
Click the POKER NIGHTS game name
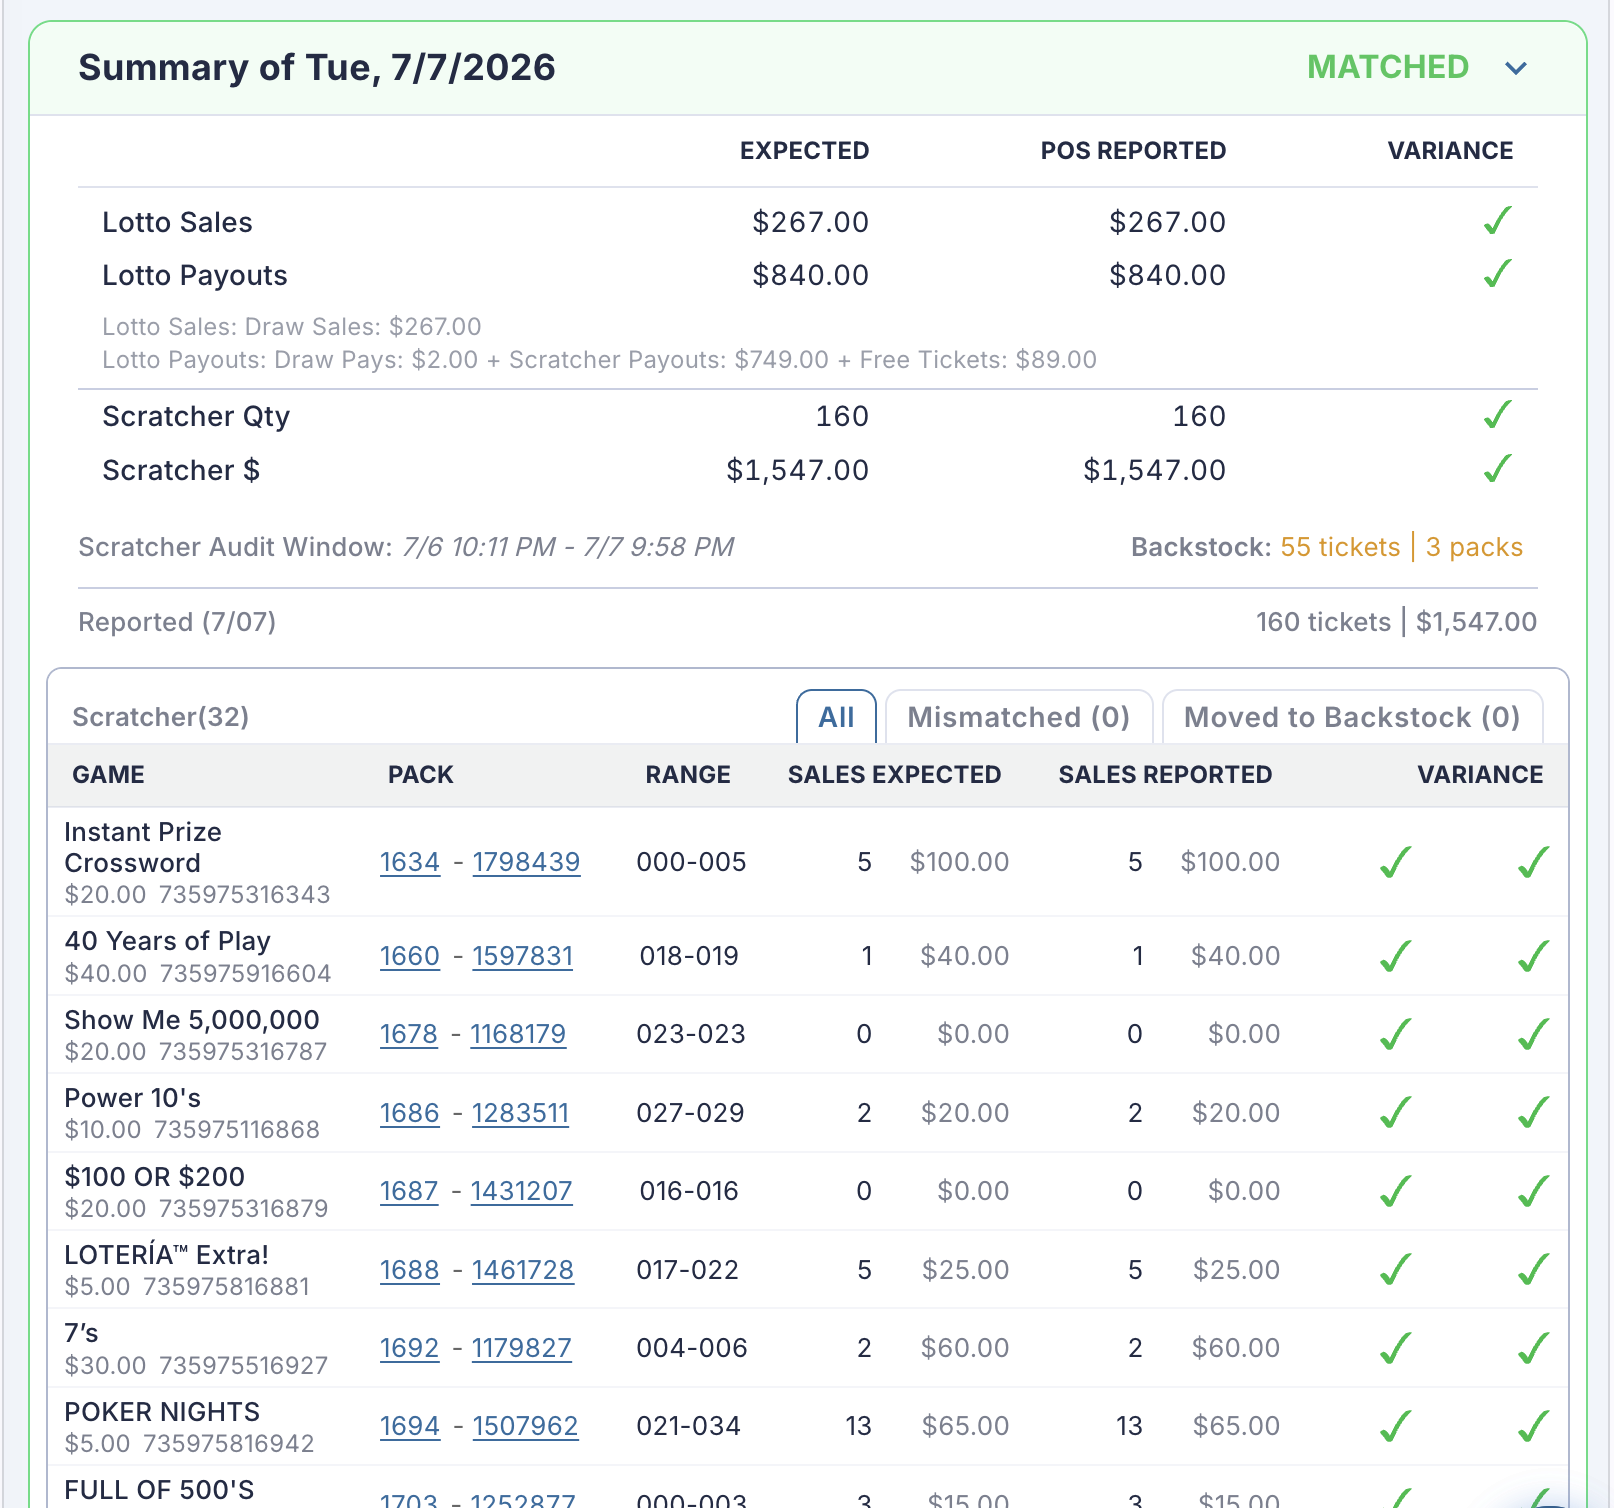[x=162, y=1412]
